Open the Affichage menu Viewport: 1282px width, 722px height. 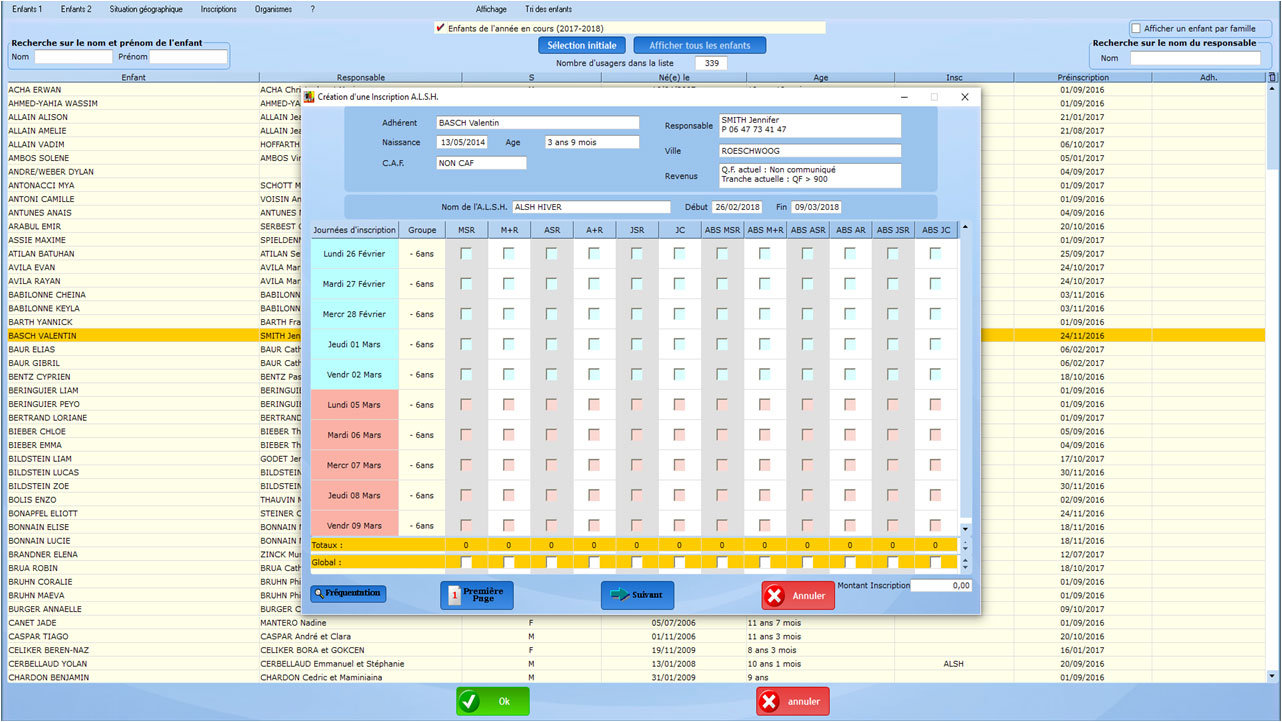pos(491,9)
